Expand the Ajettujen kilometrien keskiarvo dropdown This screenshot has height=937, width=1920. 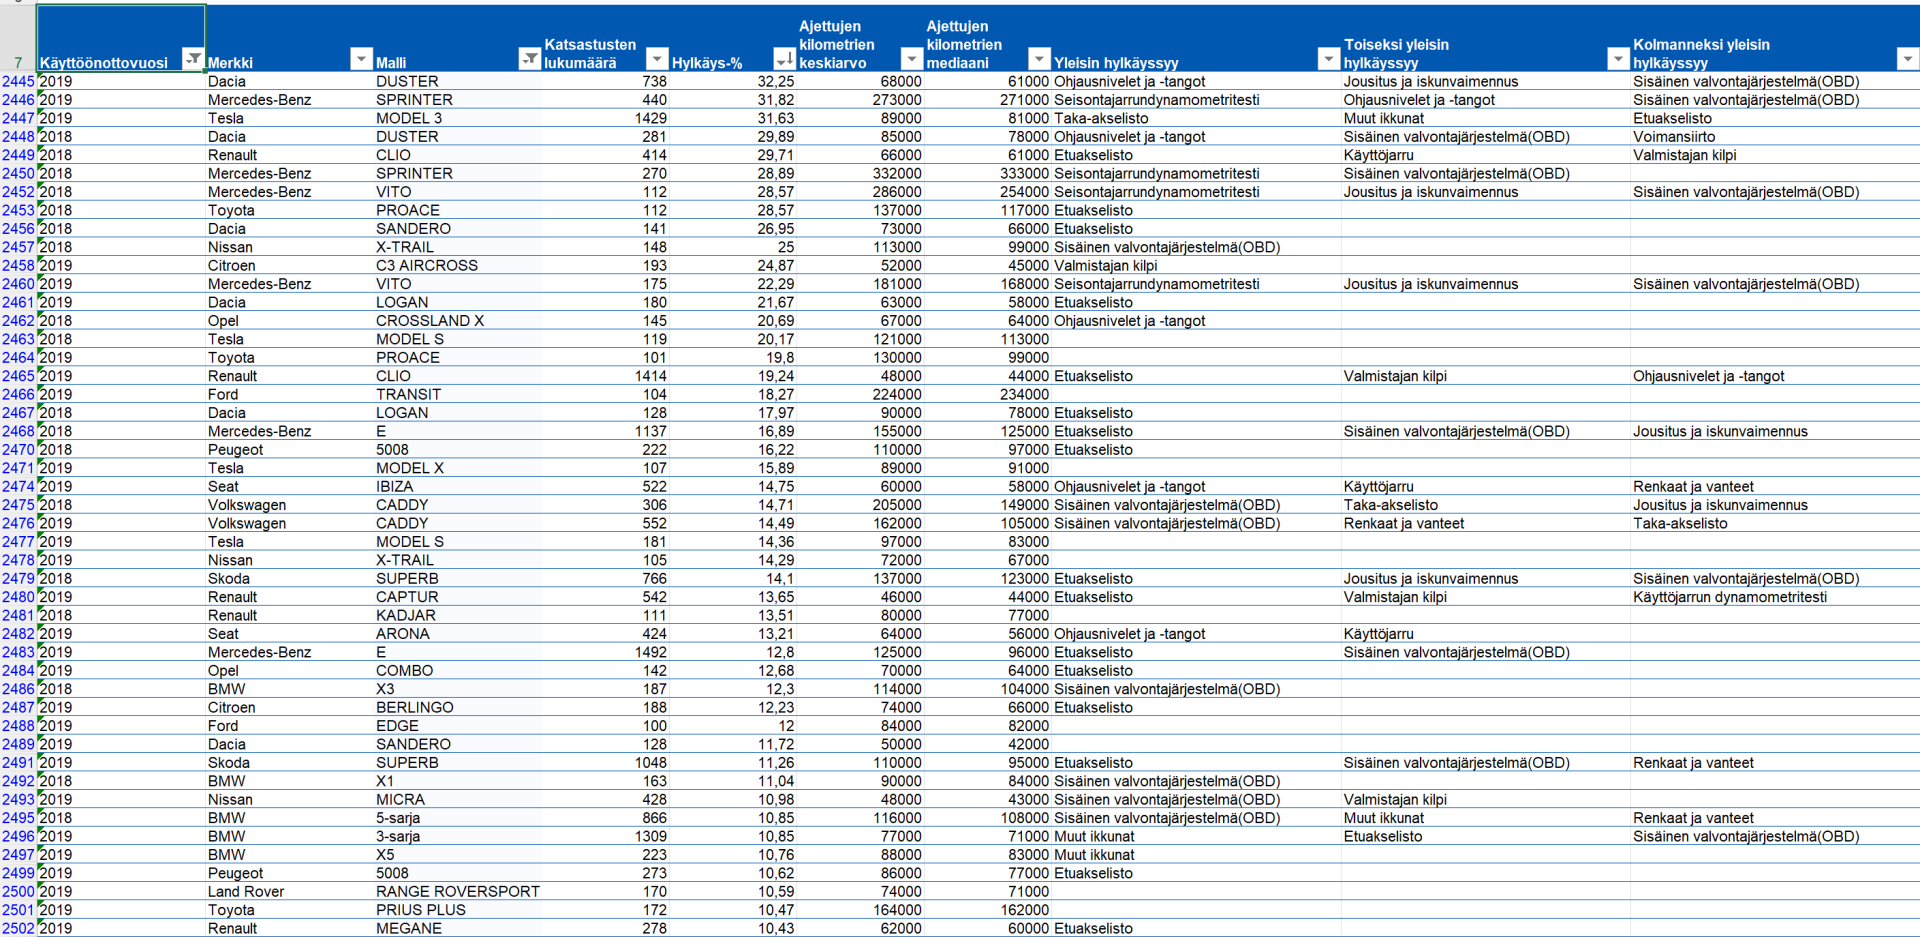point(911,59)
